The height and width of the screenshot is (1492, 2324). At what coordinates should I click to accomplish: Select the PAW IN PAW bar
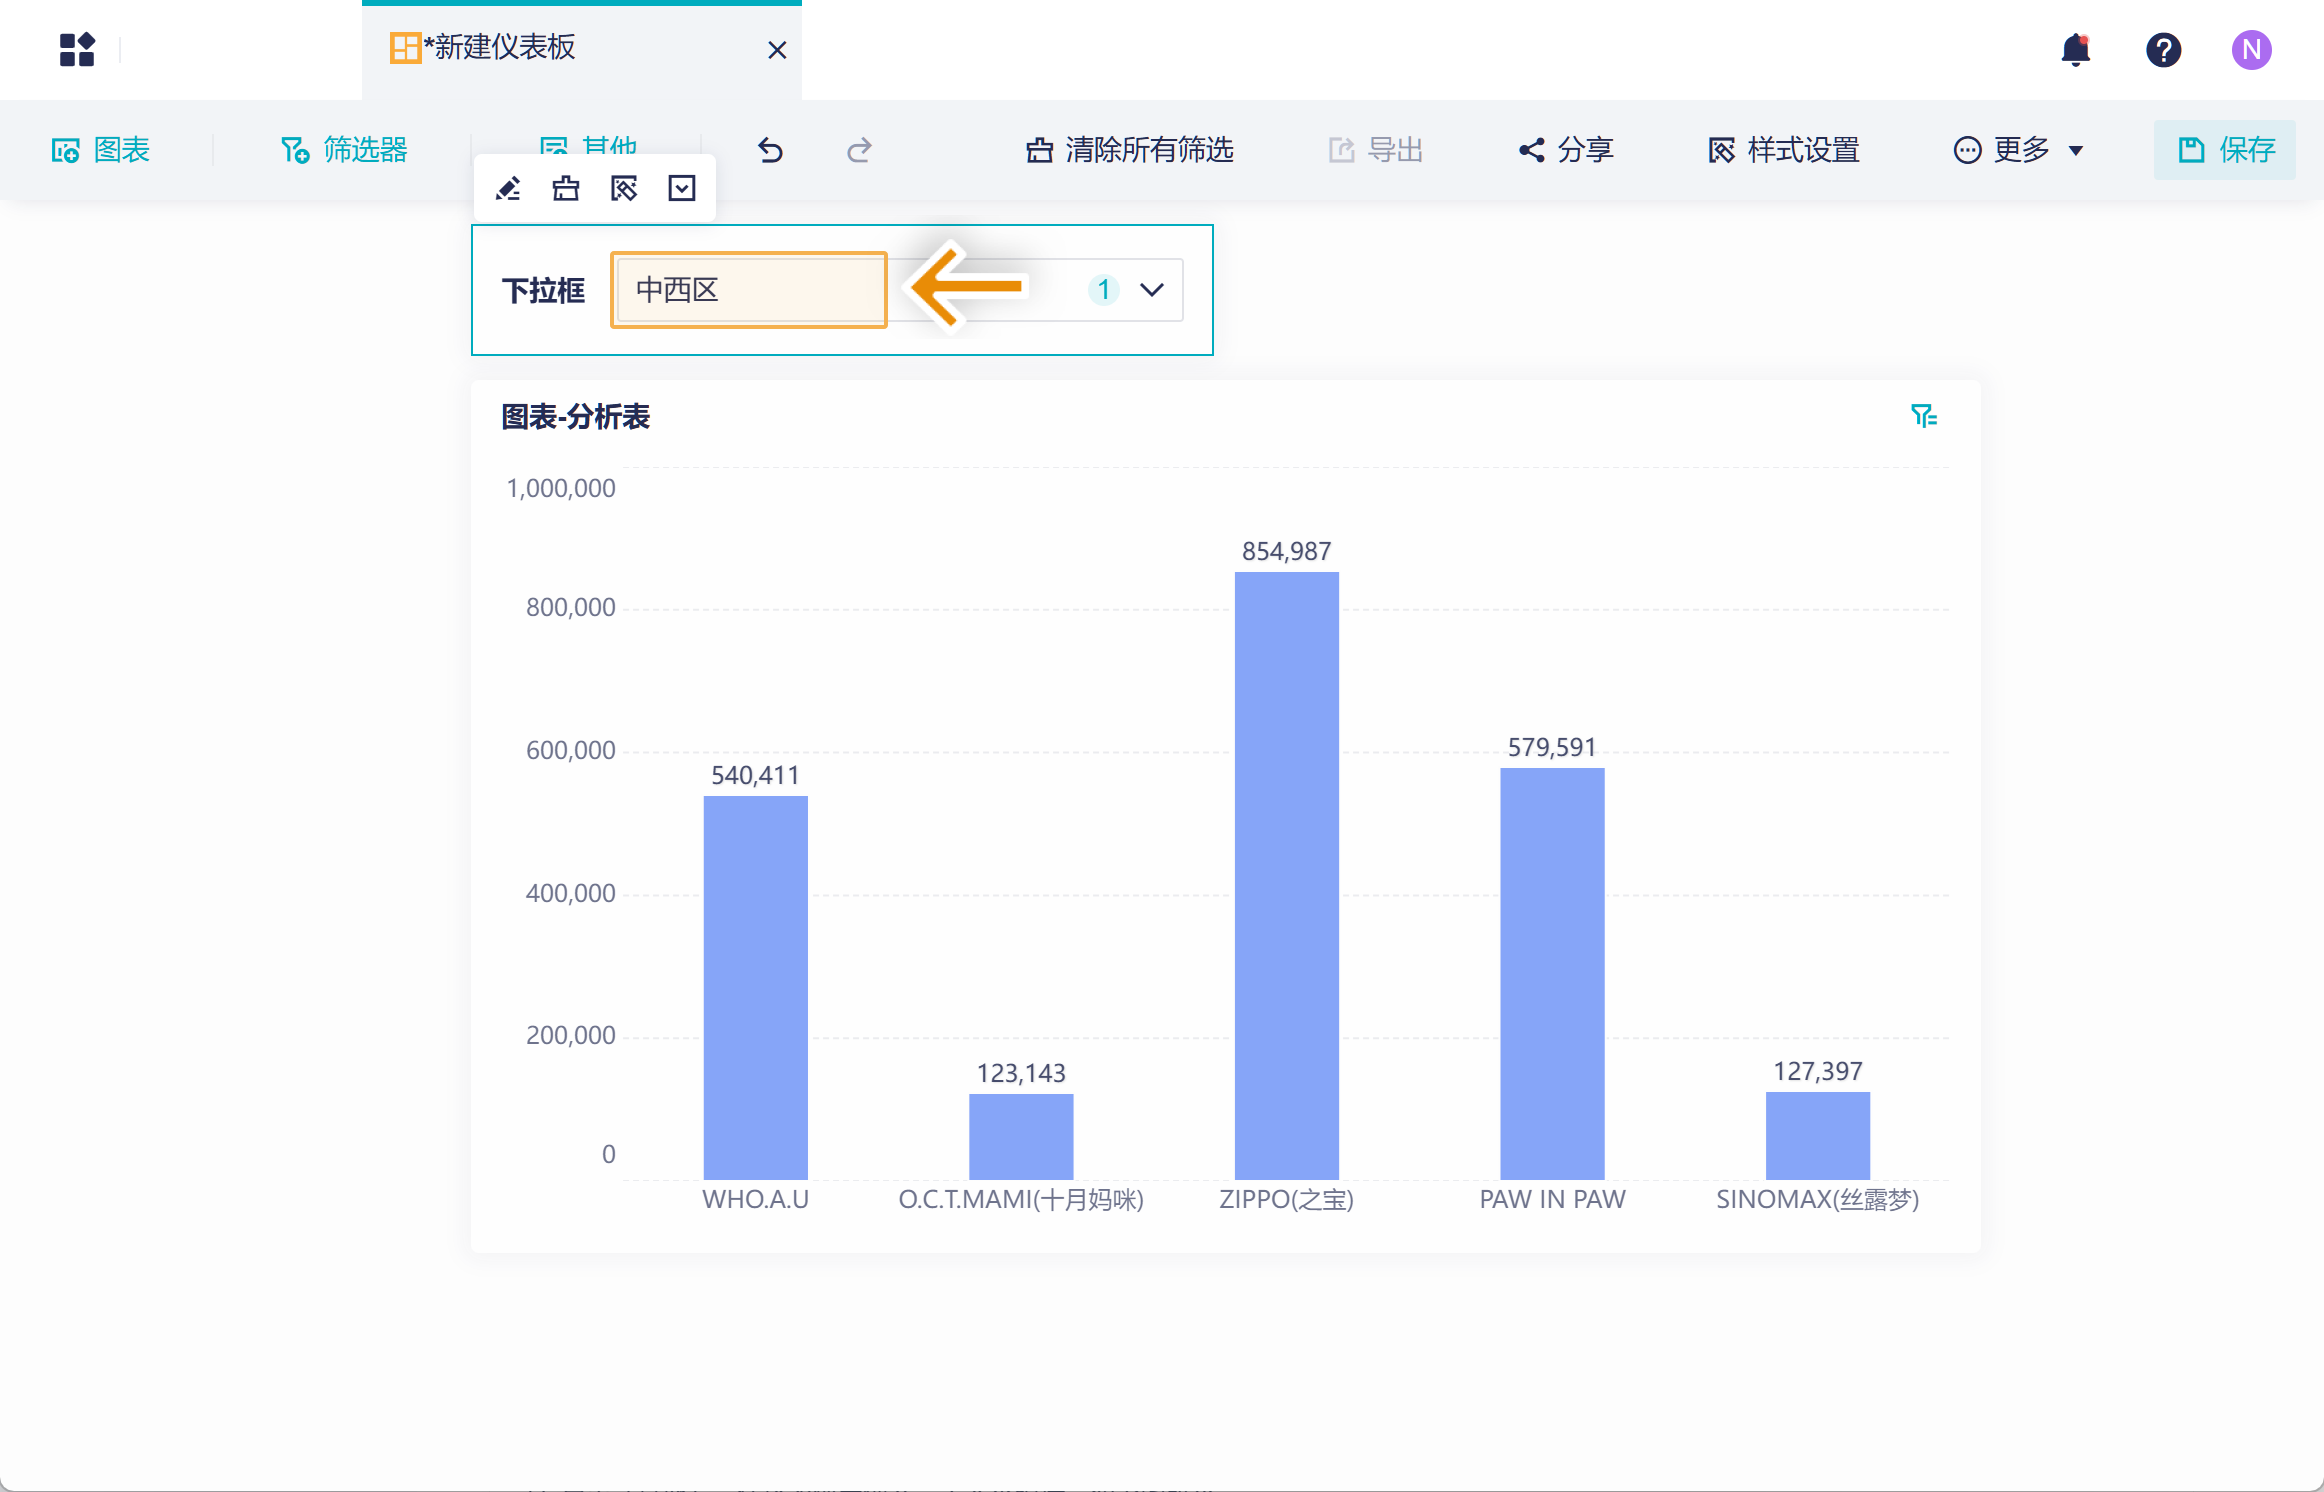point(1552,973)
